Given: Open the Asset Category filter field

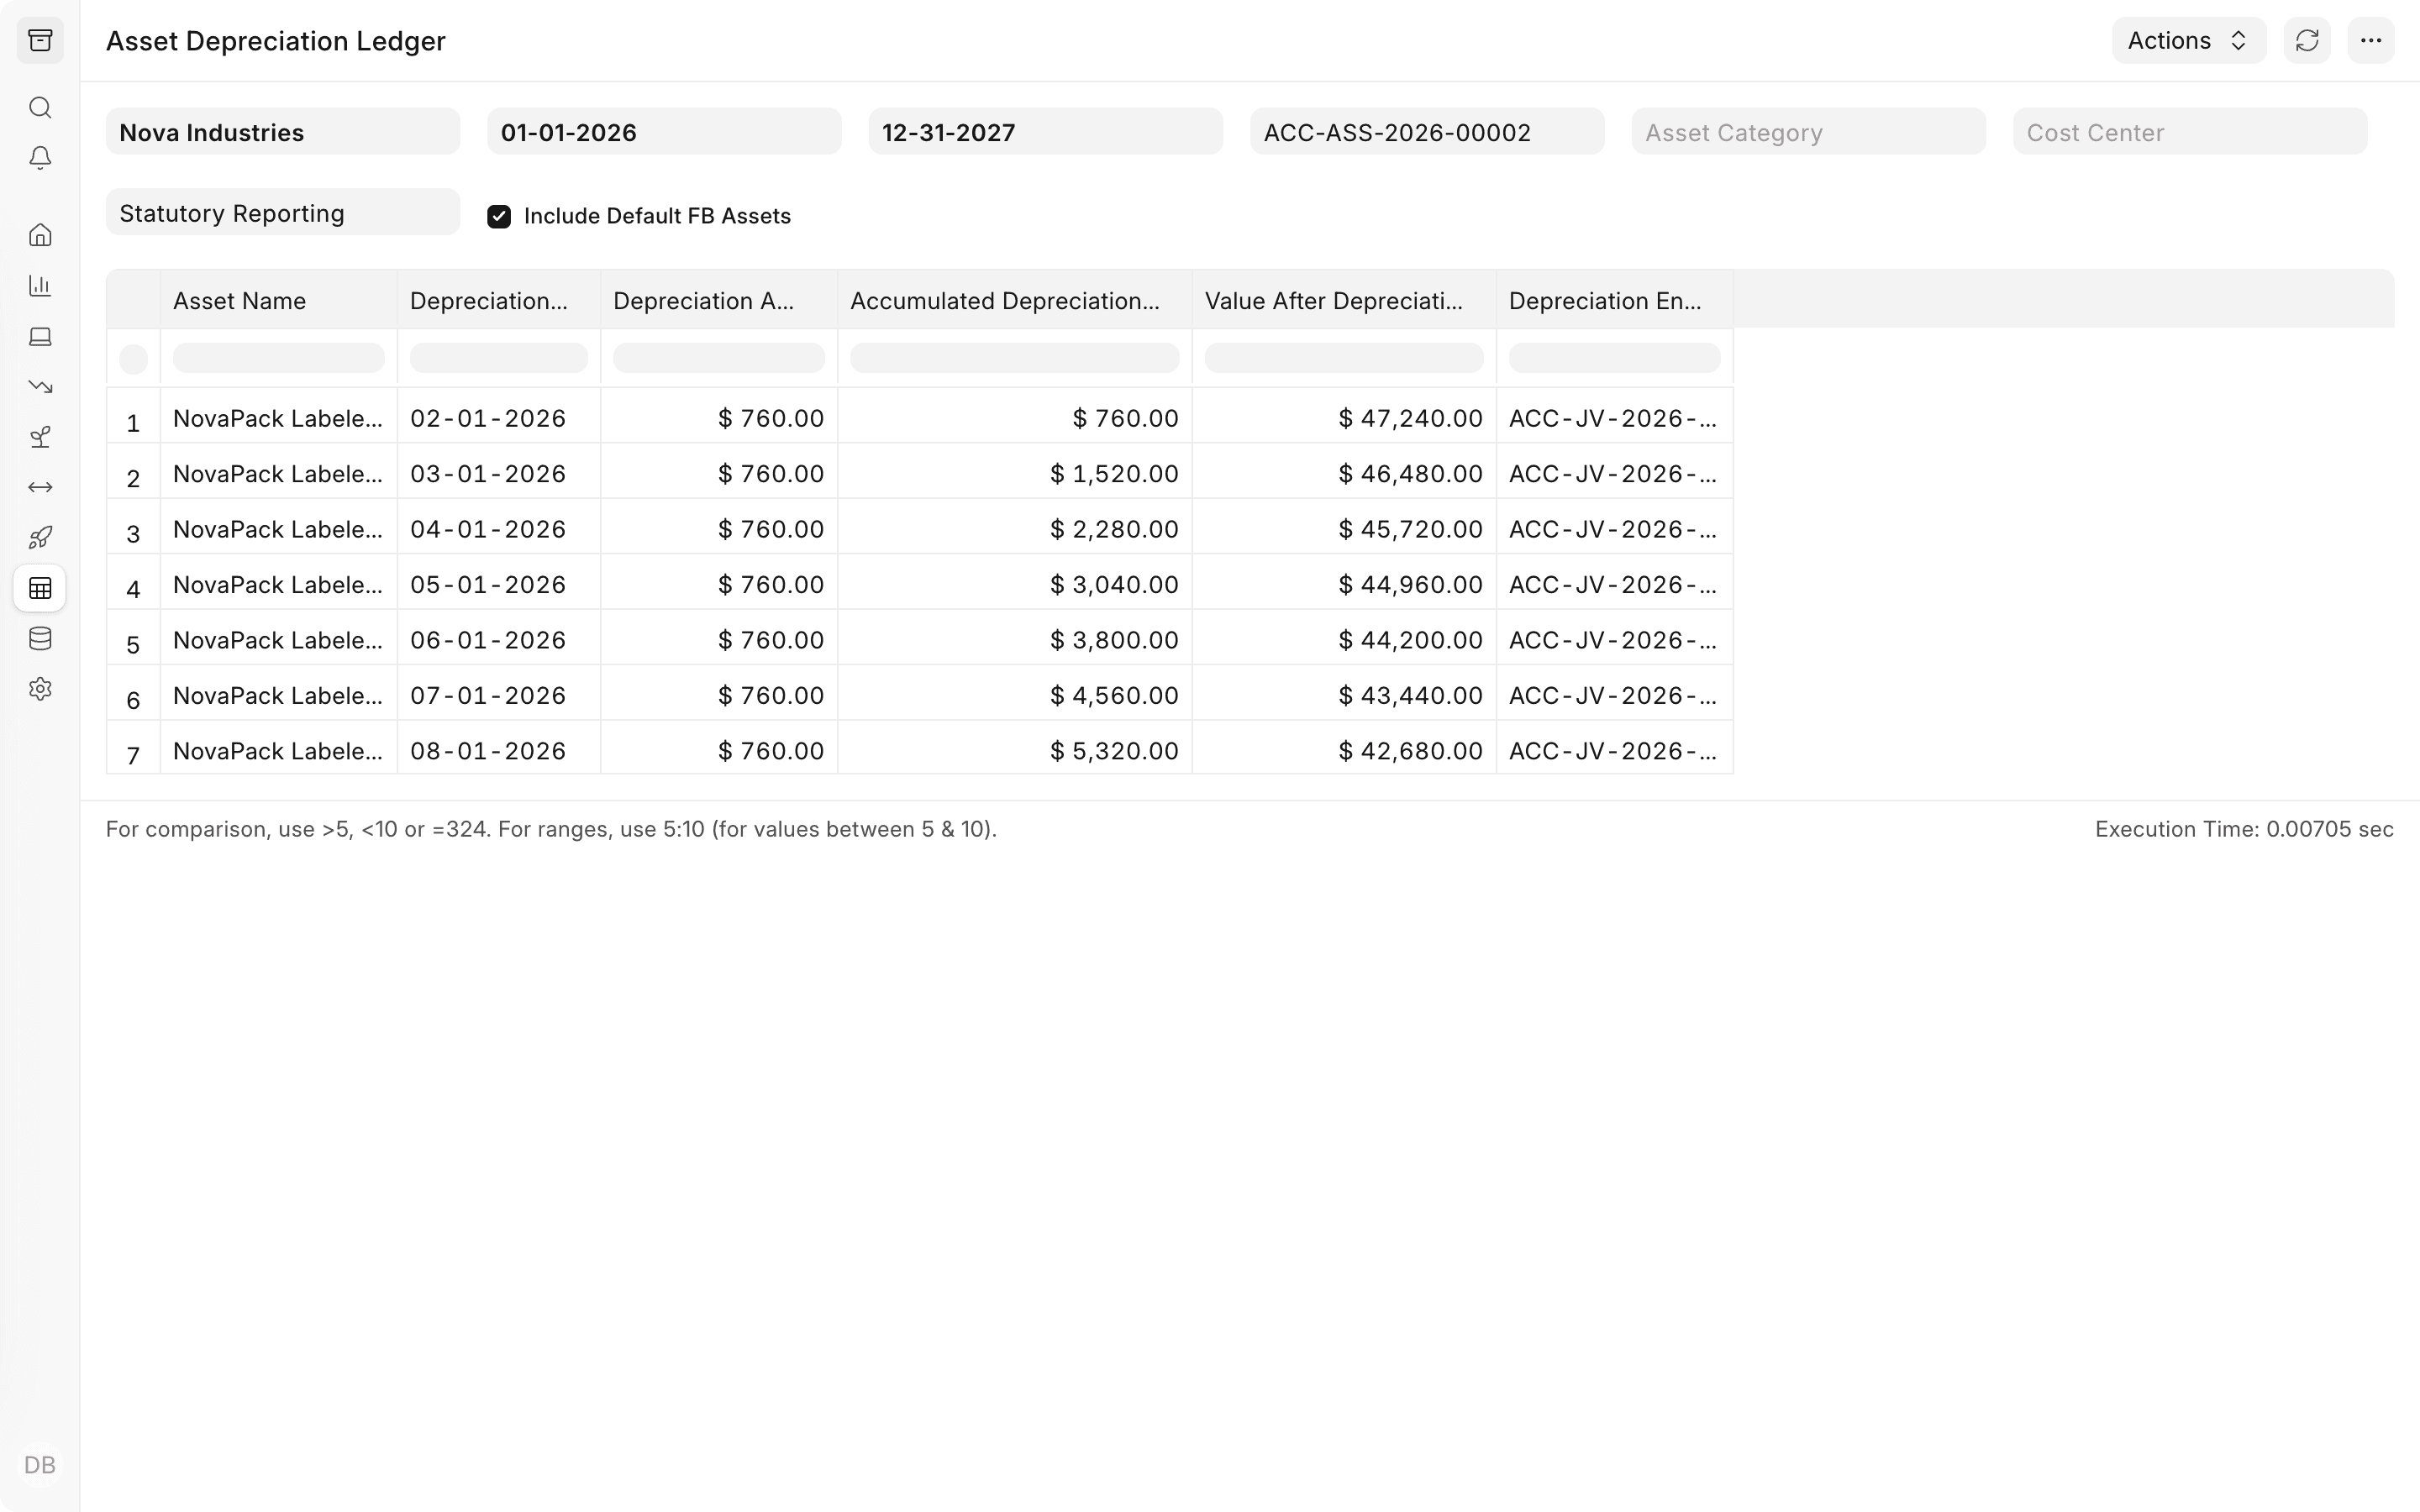Looking at the screenshot, I should (x=1809, y=132).
